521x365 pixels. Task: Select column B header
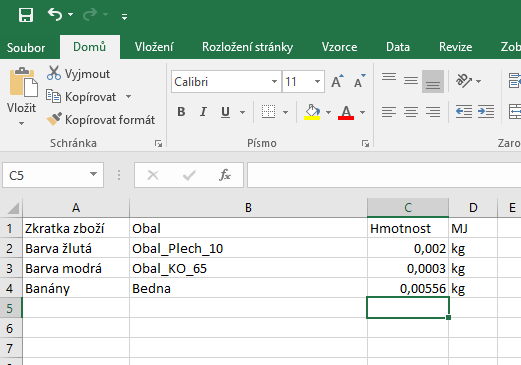(248, 208)
